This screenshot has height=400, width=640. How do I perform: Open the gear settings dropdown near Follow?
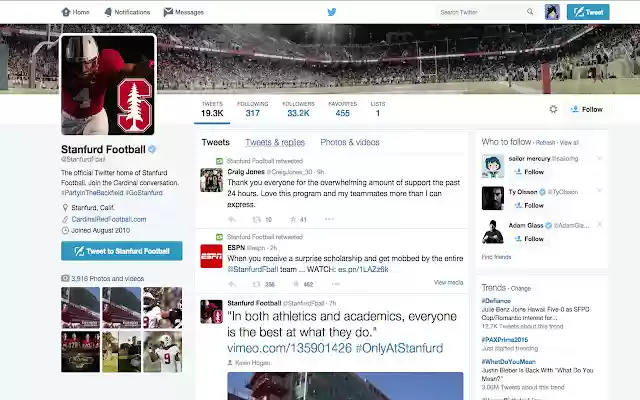pos(553,109)
